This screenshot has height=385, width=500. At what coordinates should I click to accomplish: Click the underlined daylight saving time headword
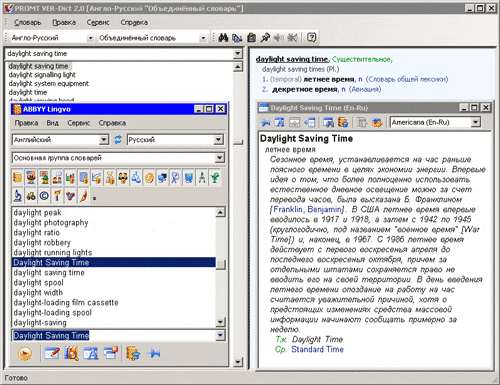click(x=292, y=59)
